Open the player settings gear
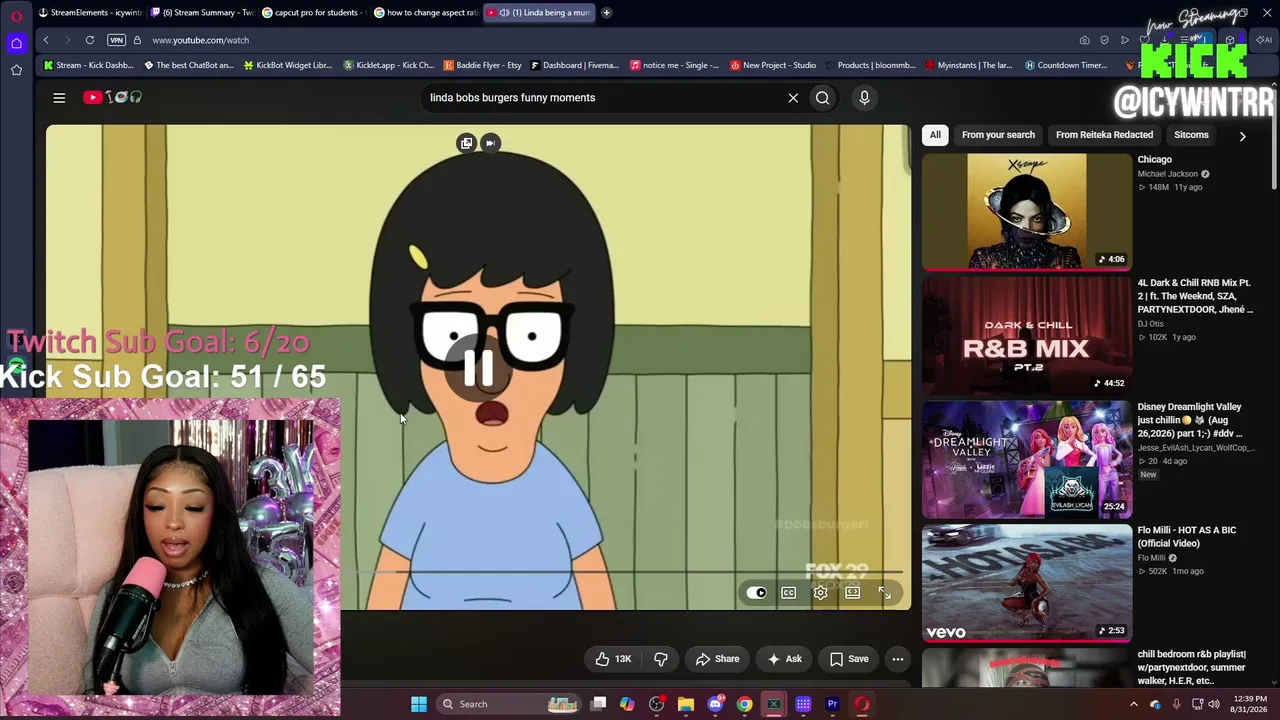Viewport: 1280px width, 720px height. coord(820,593)
